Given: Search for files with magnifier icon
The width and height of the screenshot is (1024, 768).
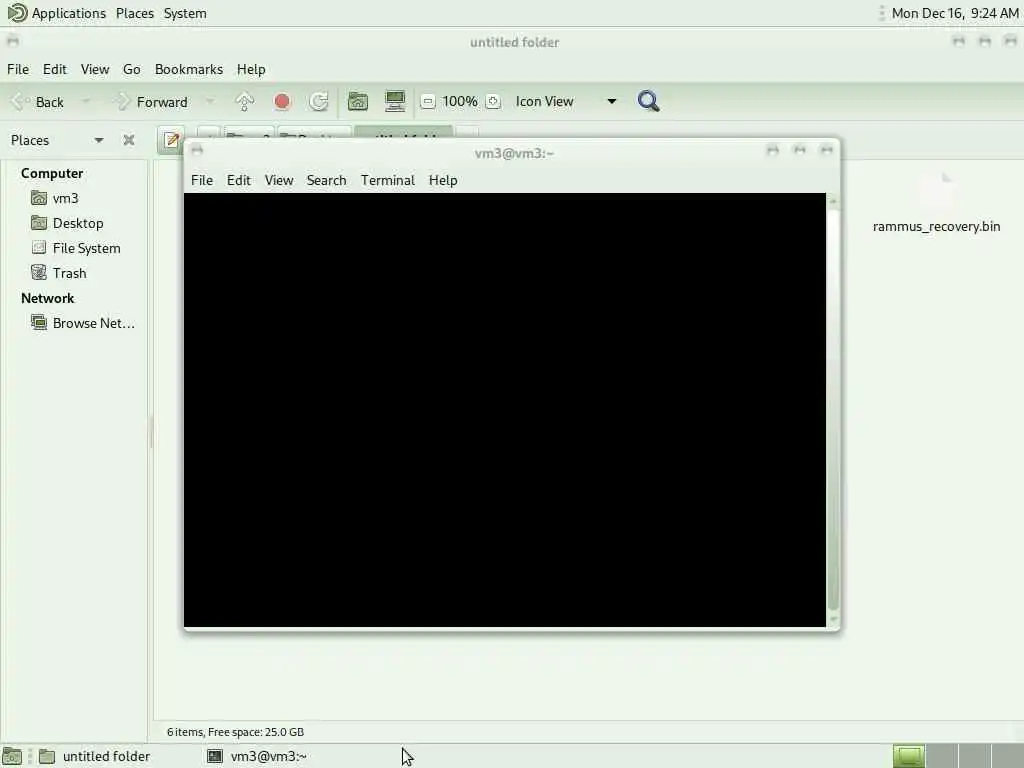Looking at the screenshot, I should (648, 102).
